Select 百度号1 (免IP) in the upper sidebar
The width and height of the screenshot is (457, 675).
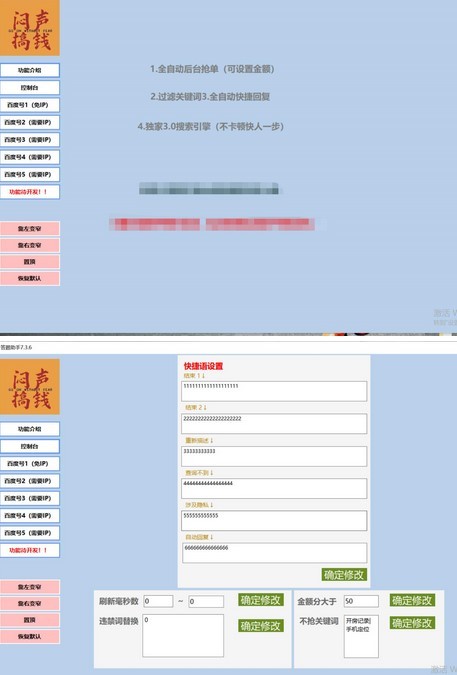click(30, 105)
